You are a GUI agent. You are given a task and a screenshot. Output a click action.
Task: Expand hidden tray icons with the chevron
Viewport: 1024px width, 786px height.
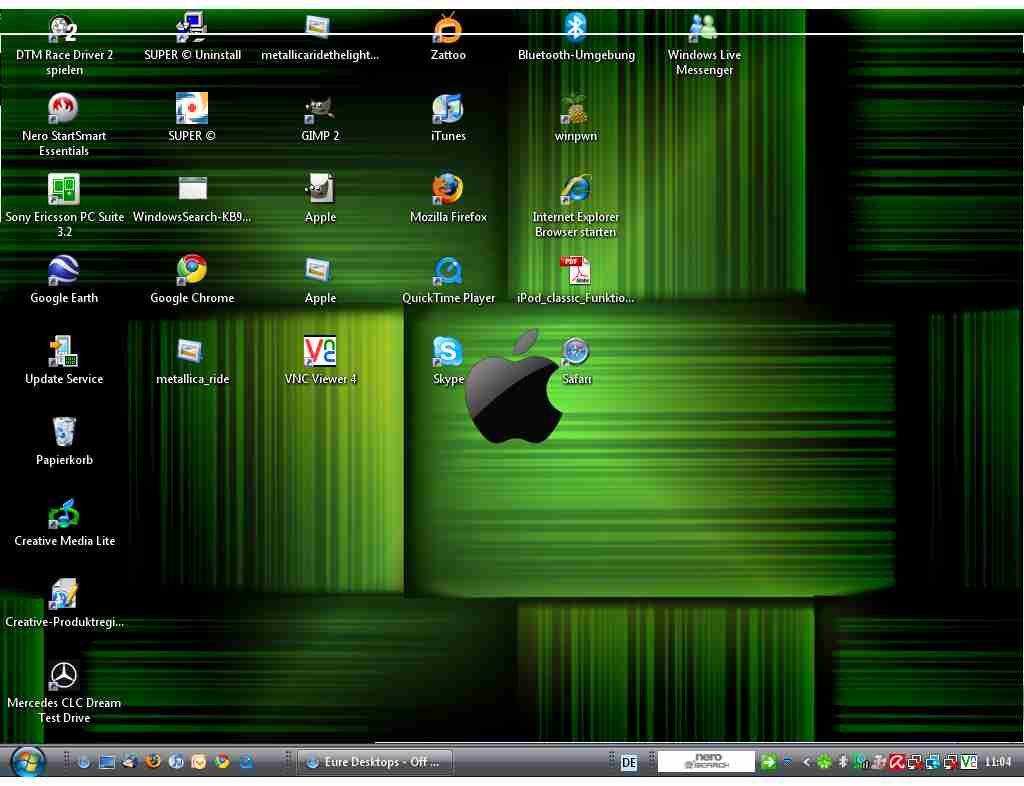[x=807, y=762]
